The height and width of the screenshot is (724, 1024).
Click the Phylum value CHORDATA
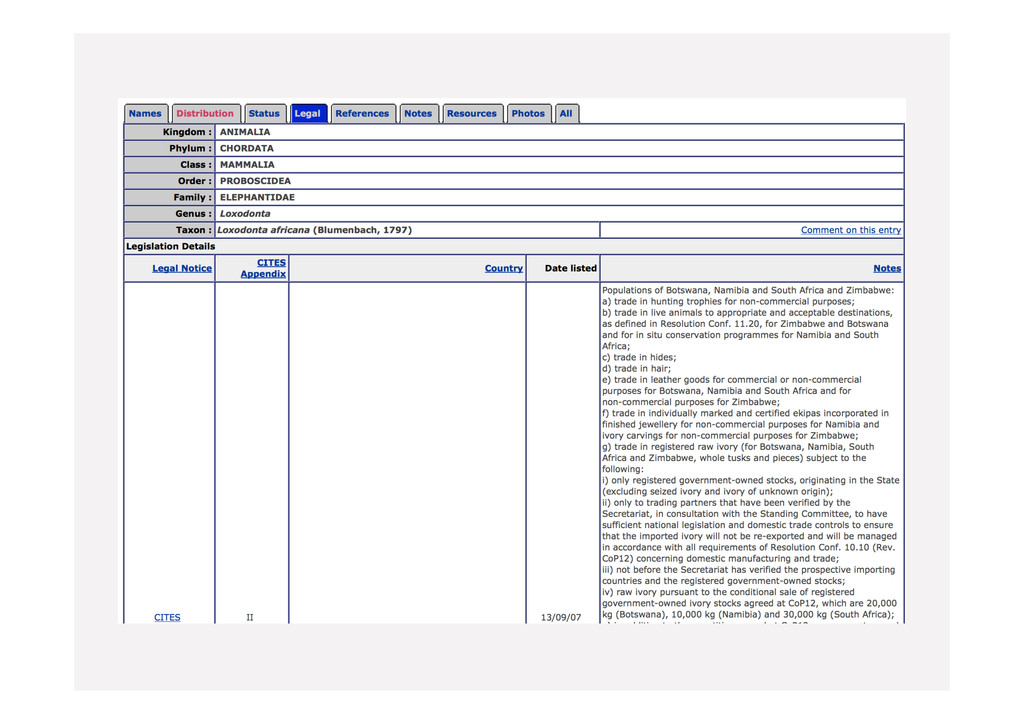pyautogui.click(x=247, y=148)
